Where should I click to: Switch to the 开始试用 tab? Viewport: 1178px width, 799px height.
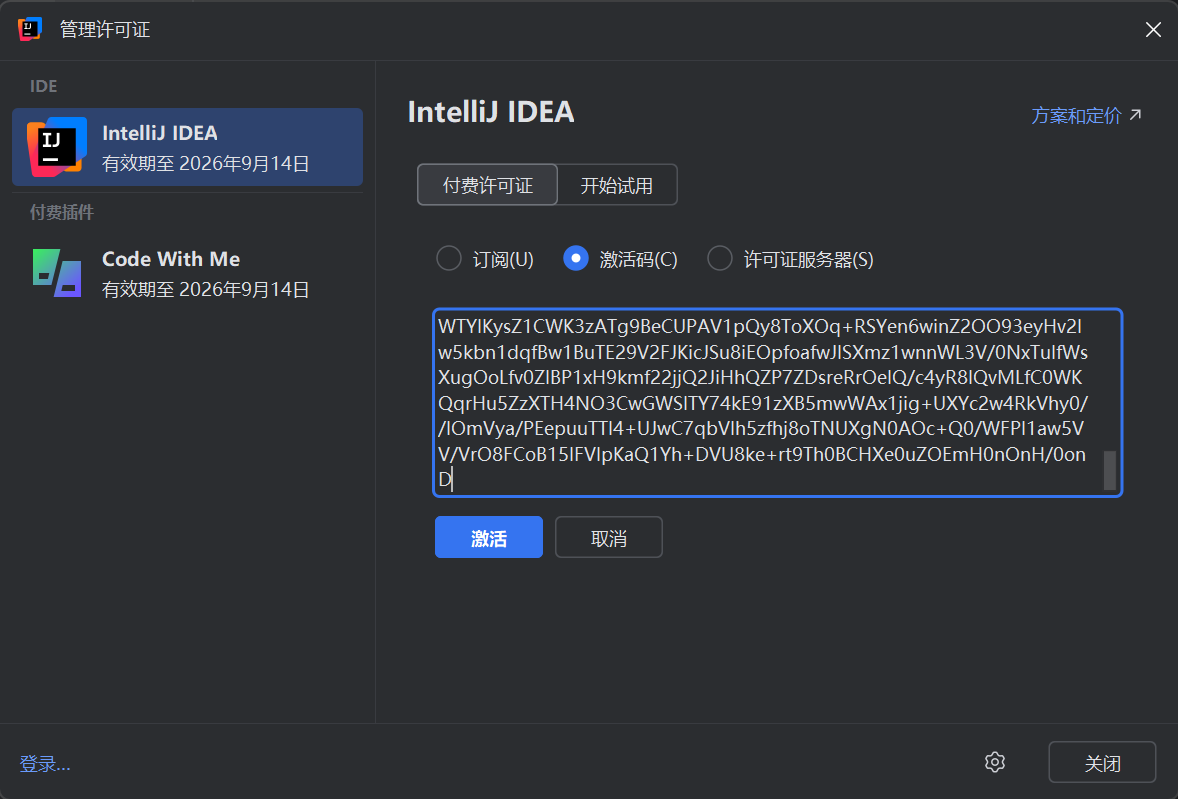pos(617,185)
